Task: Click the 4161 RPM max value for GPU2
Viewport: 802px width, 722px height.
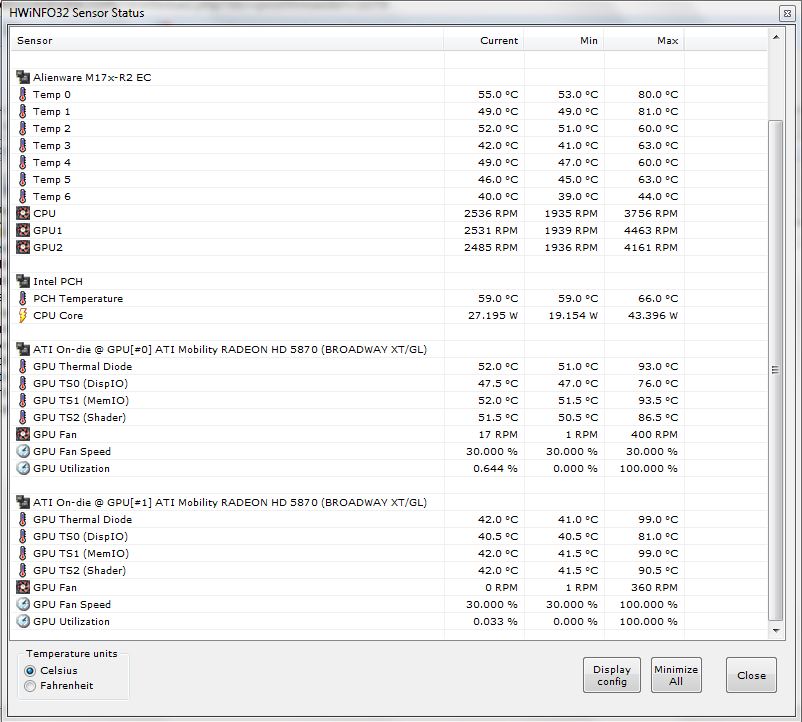Action: tap(651, 247)
